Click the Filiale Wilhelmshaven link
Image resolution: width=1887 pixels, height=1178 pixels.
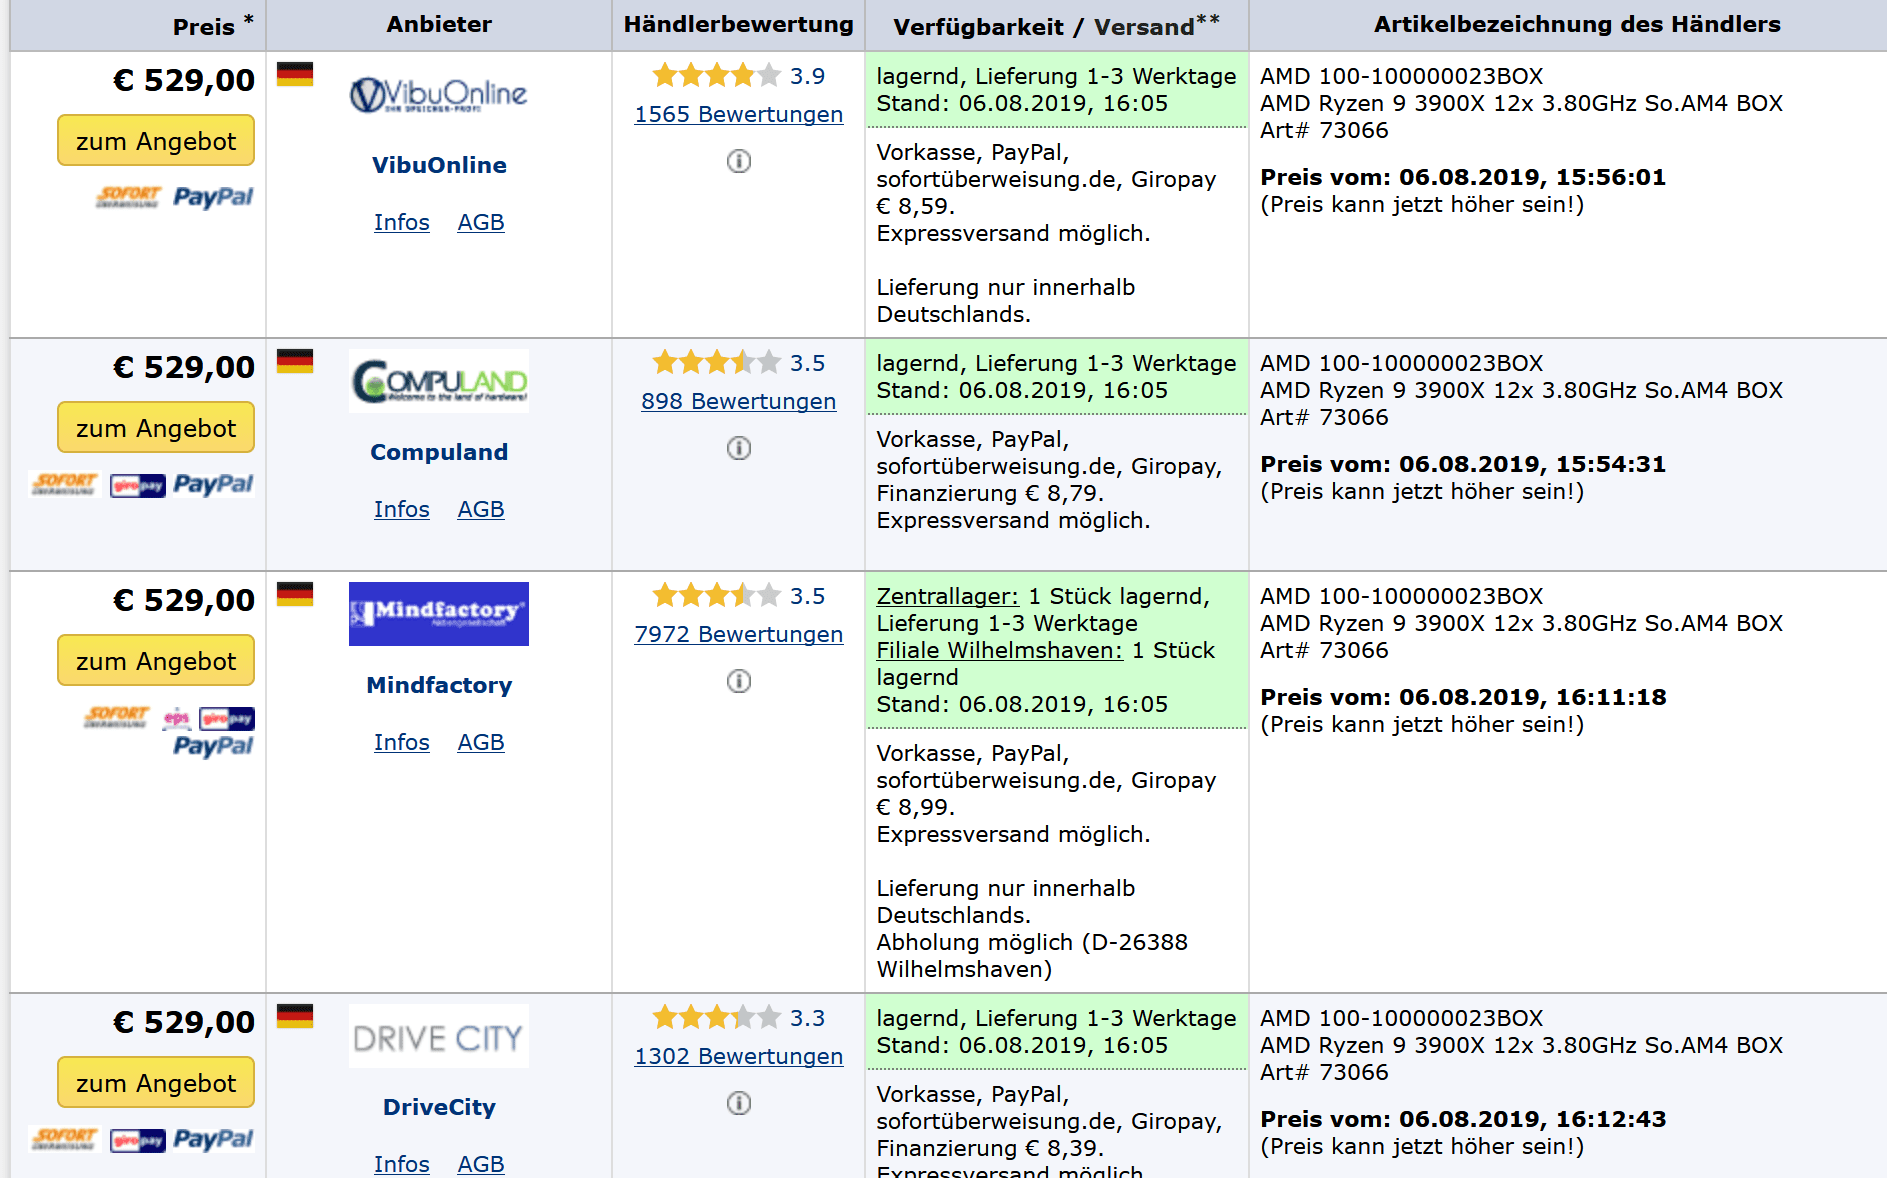(1000, 650)
